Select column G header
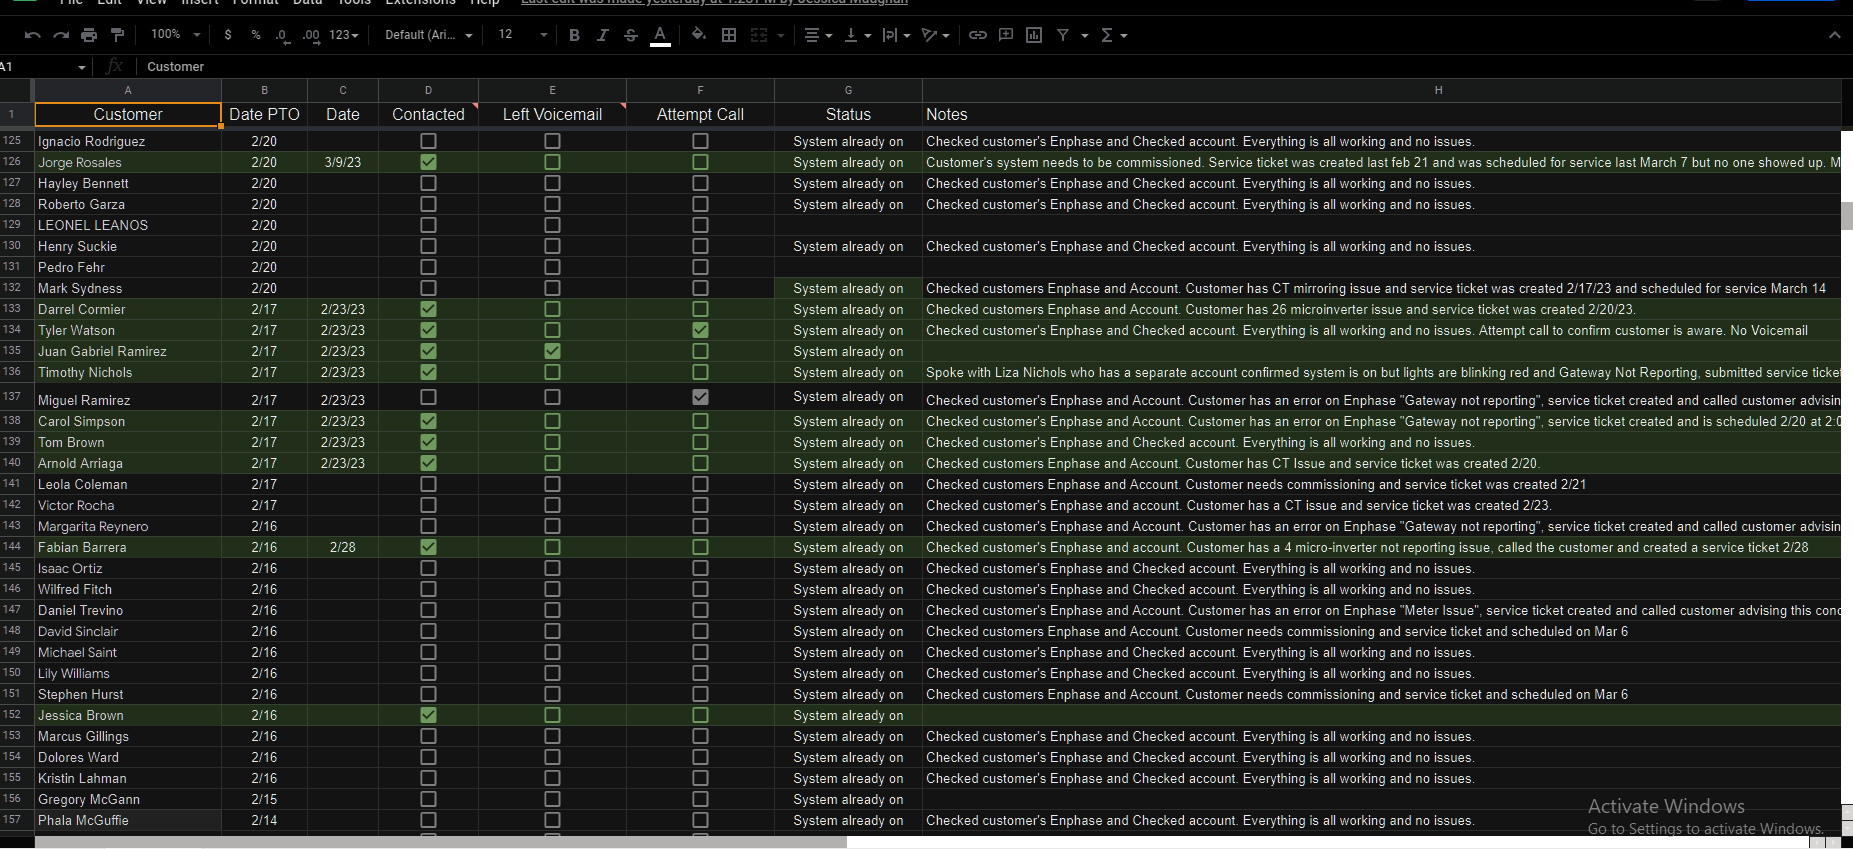The image size is (1853, 849). 848,90
